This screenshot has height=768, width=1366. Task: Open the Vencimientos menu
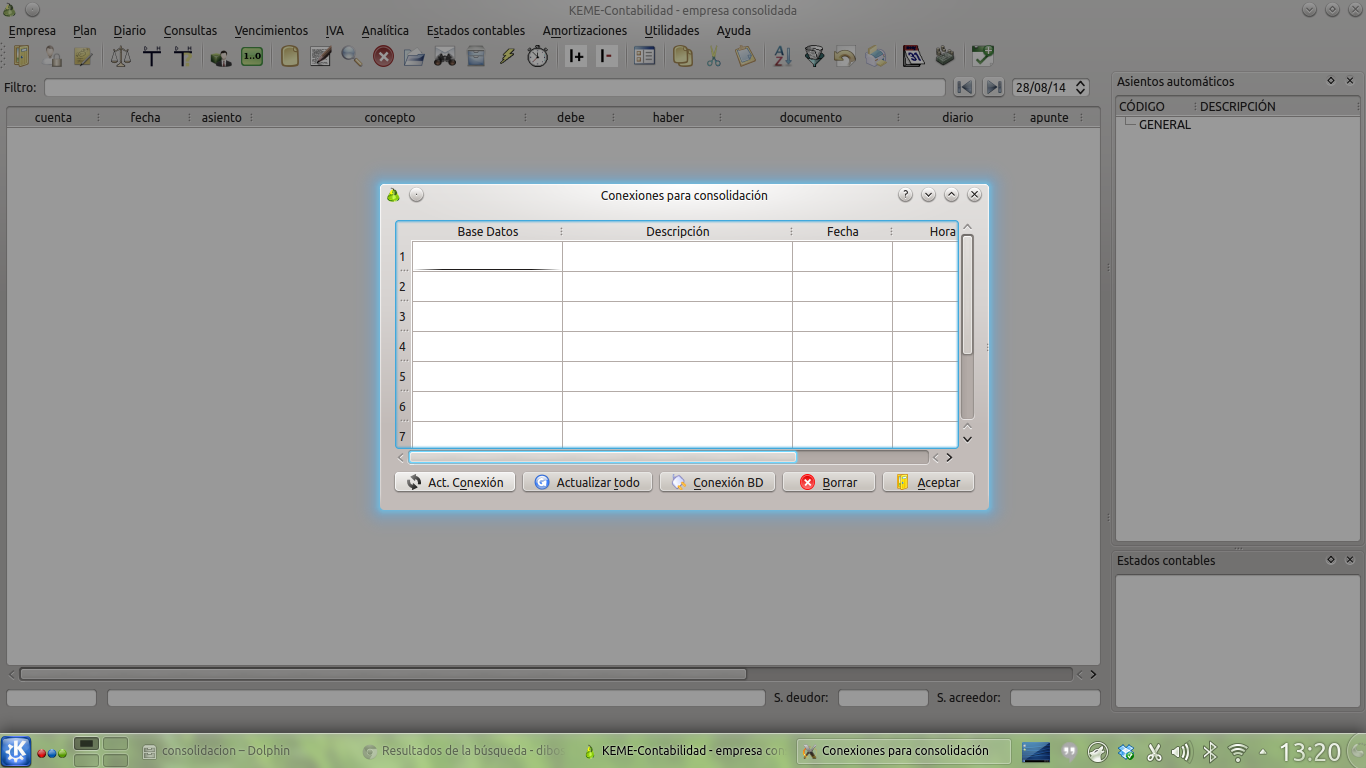[x=271, y=30]
